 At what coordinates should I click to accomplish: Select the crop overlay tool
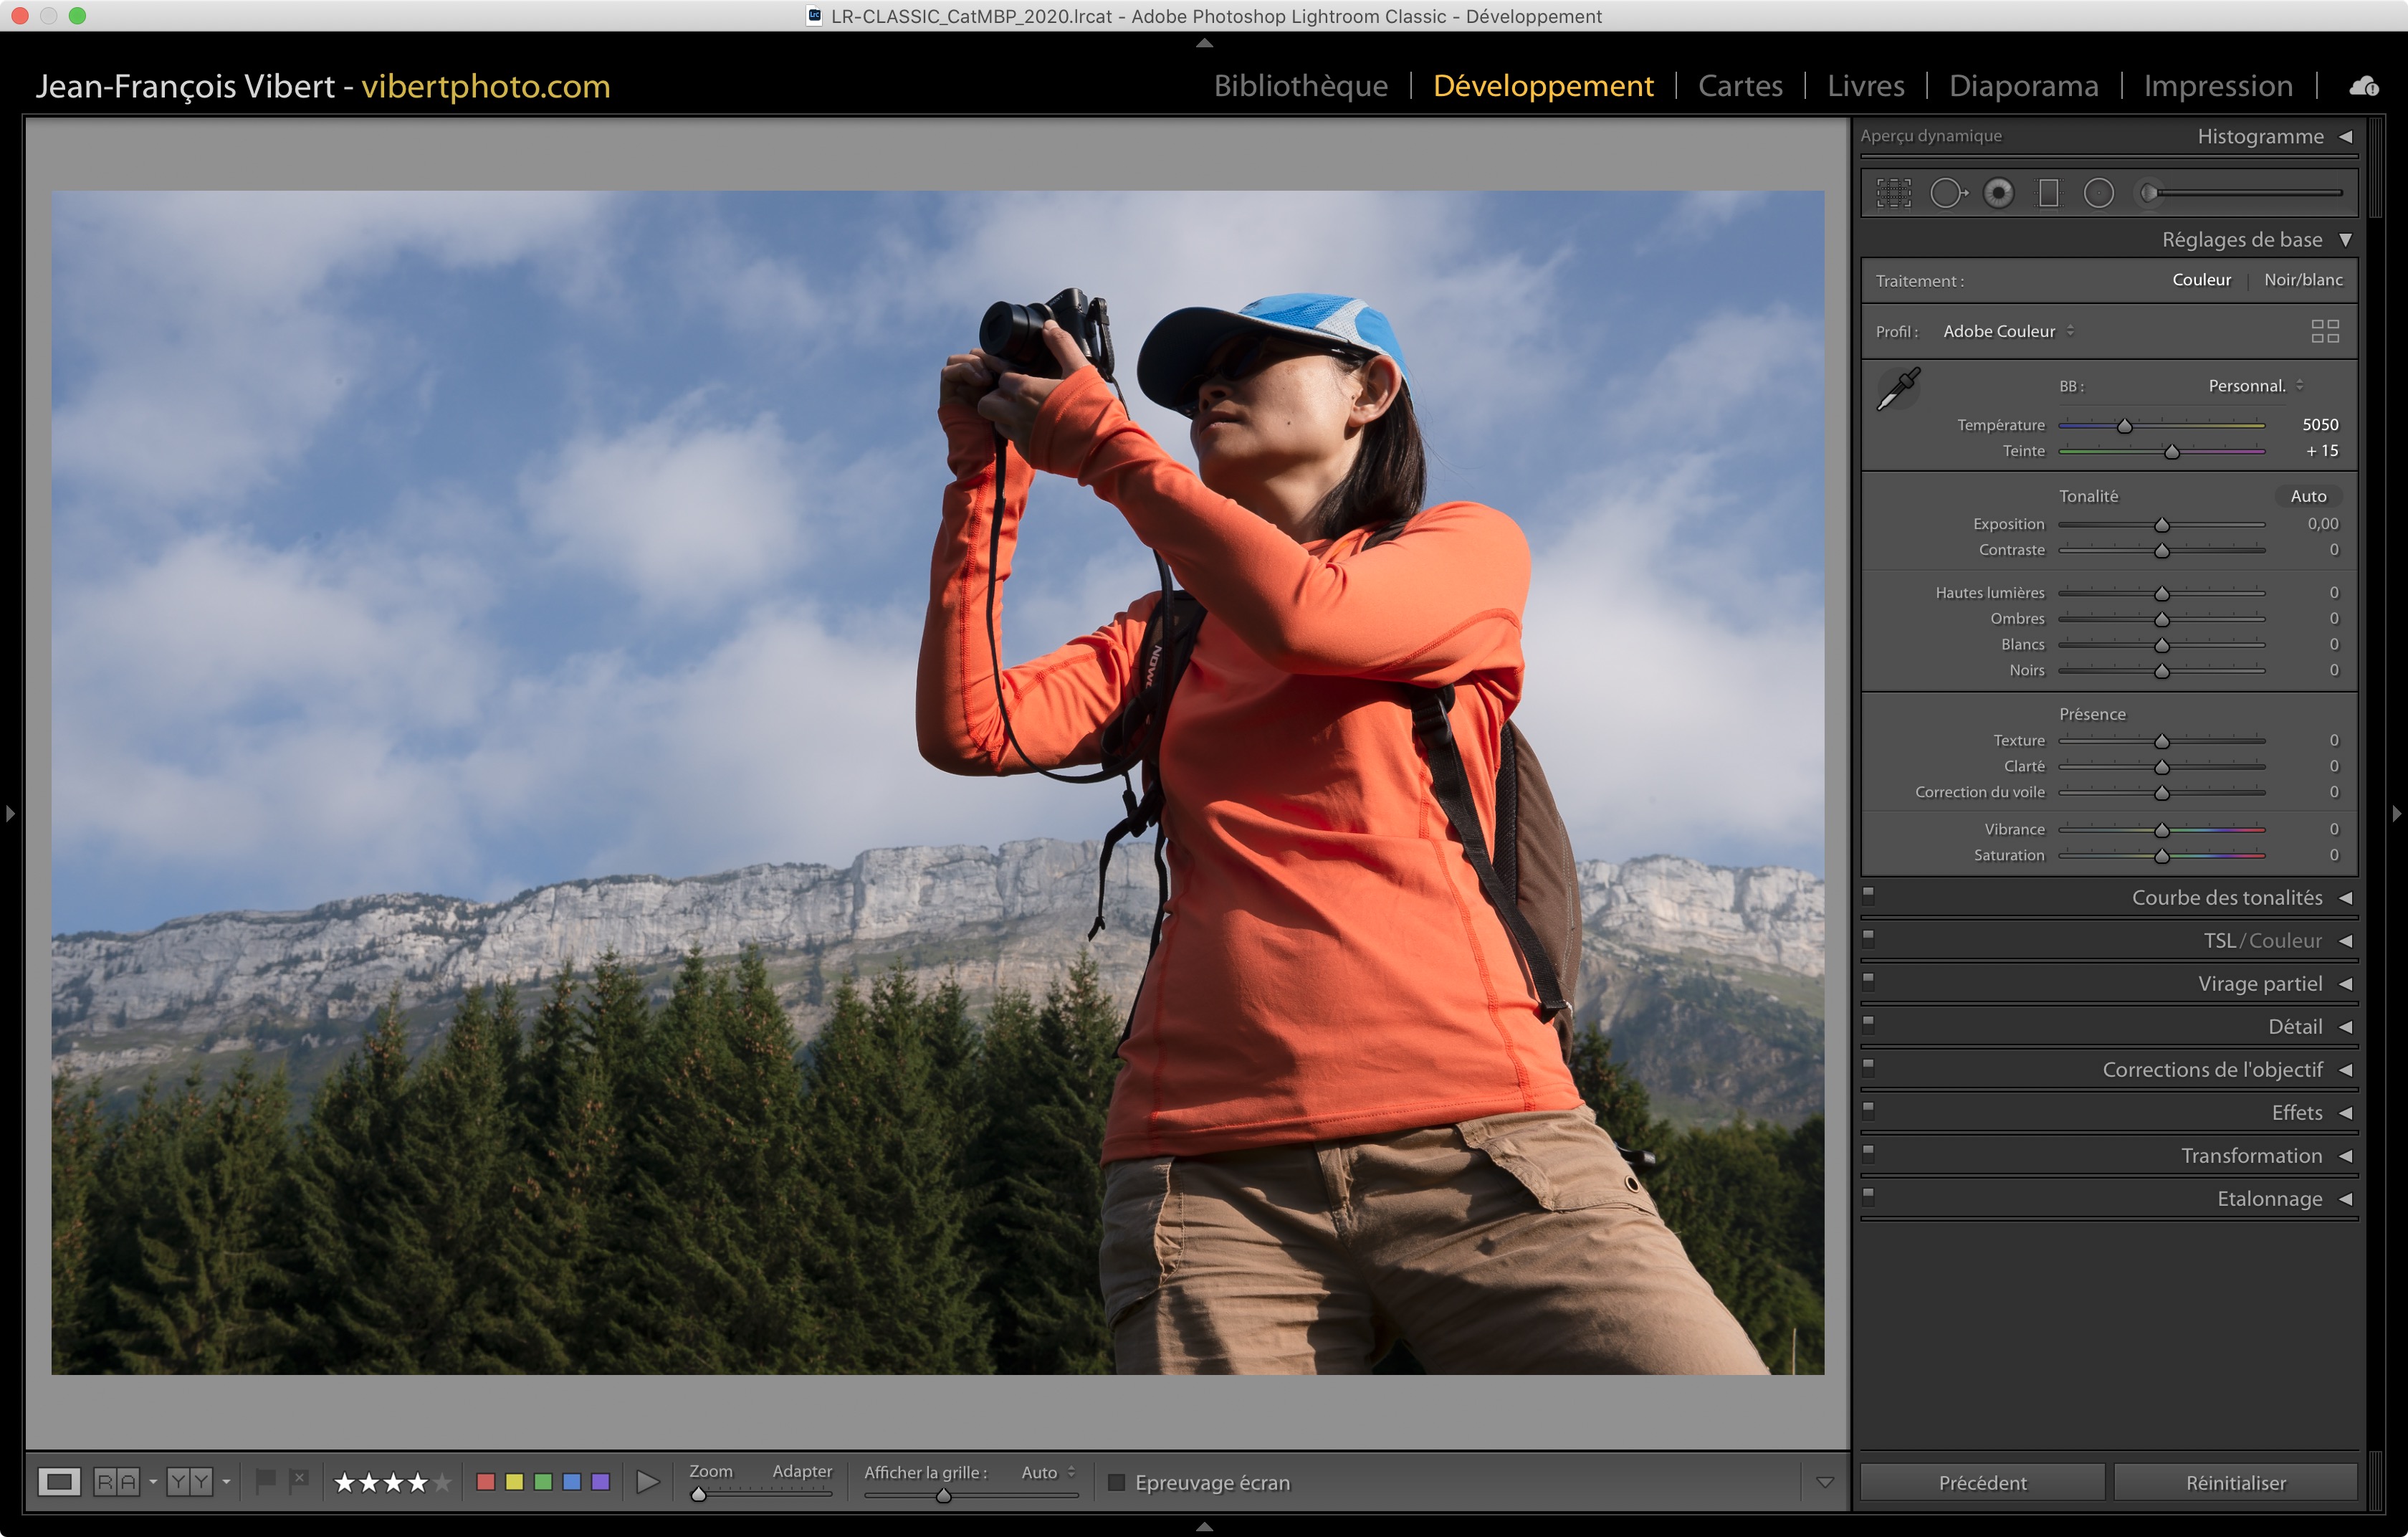pos(1893,193)
